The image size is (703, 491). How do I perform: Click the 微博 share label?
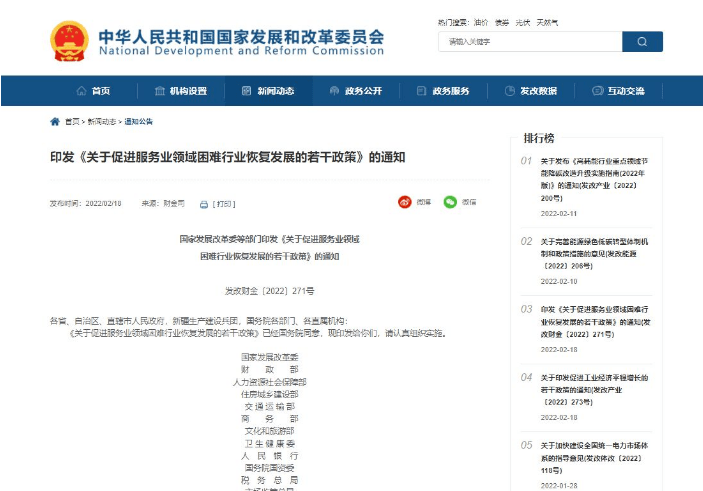tap(424, 202)
